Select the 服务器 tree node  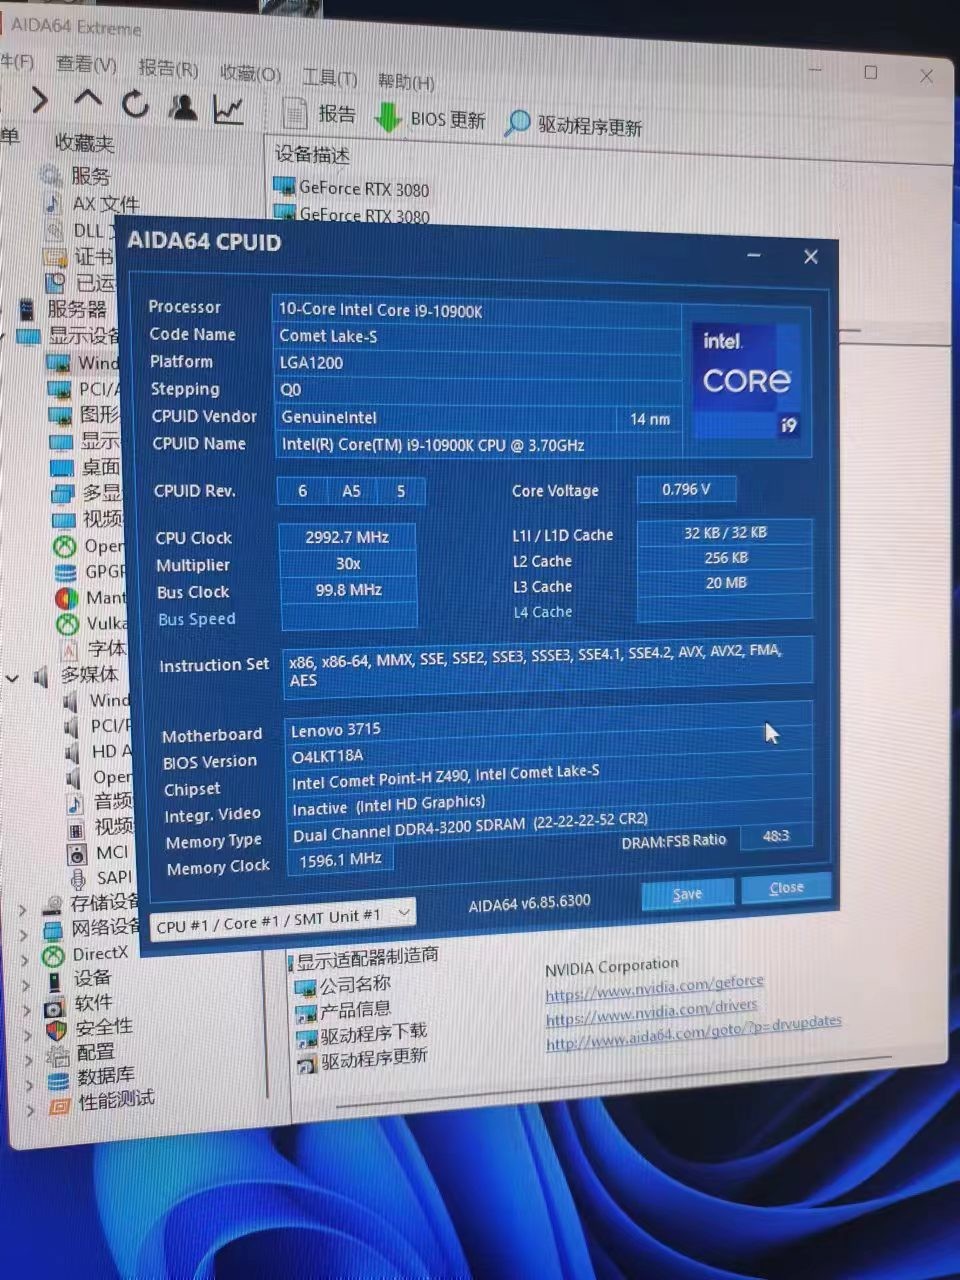coord(76,308)
